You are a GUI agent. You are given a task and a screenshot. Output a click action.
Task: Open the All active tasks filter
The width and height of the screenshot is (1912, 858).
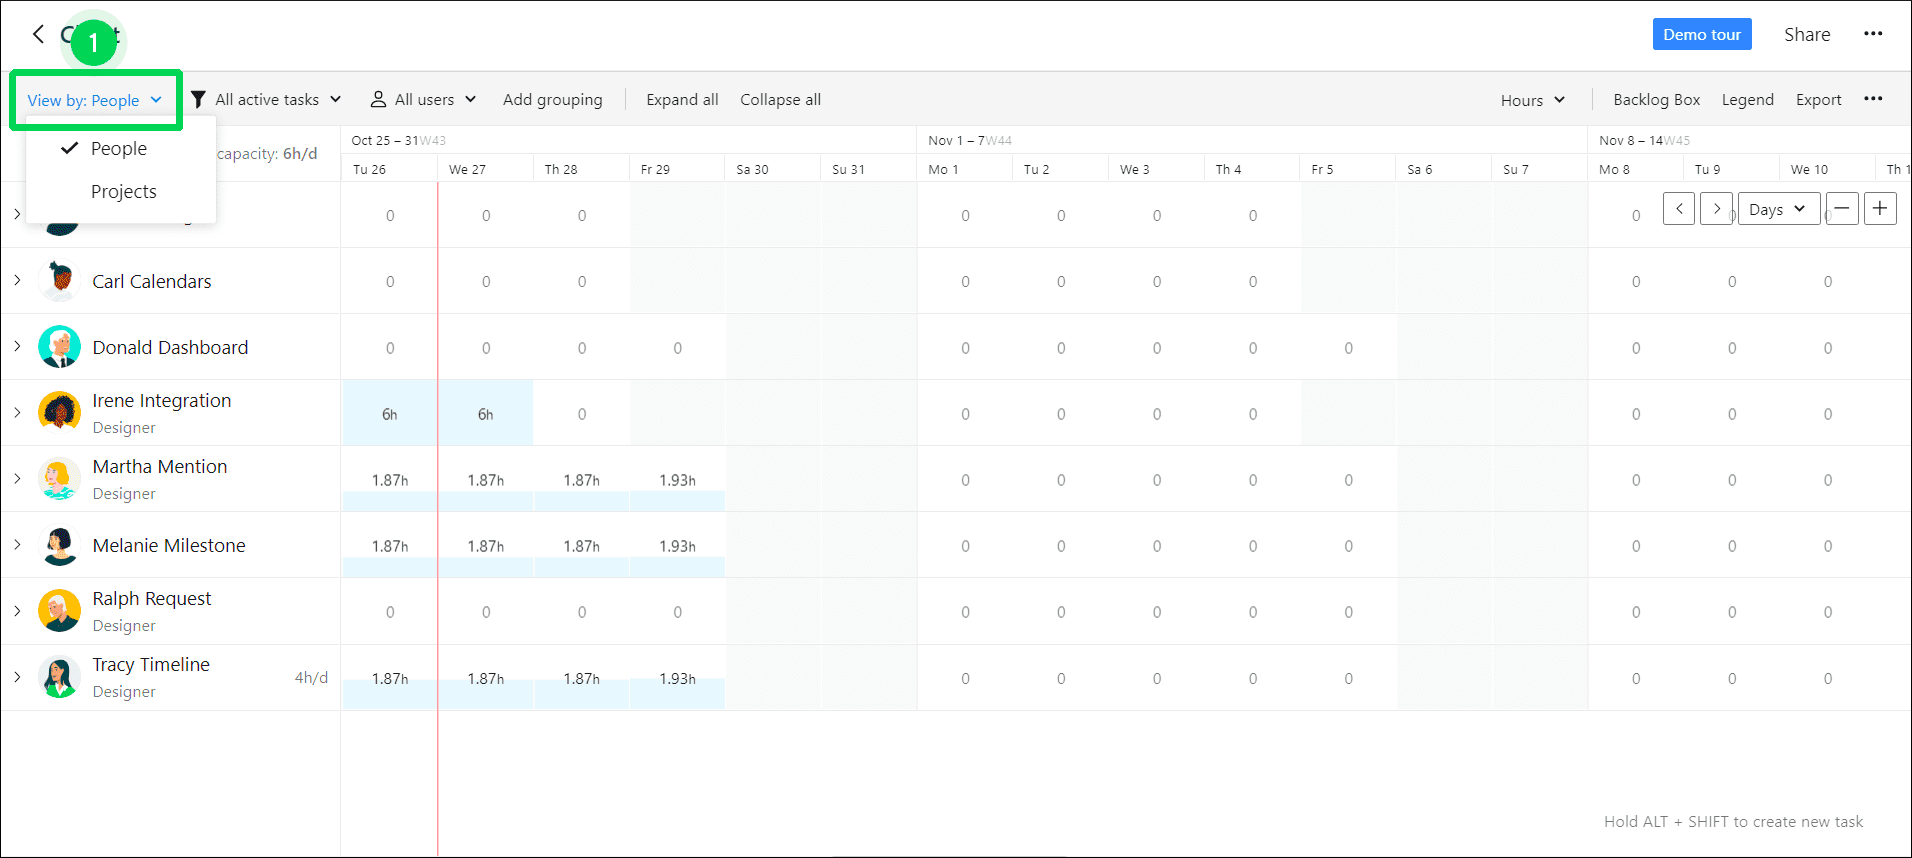coord(267,100)
